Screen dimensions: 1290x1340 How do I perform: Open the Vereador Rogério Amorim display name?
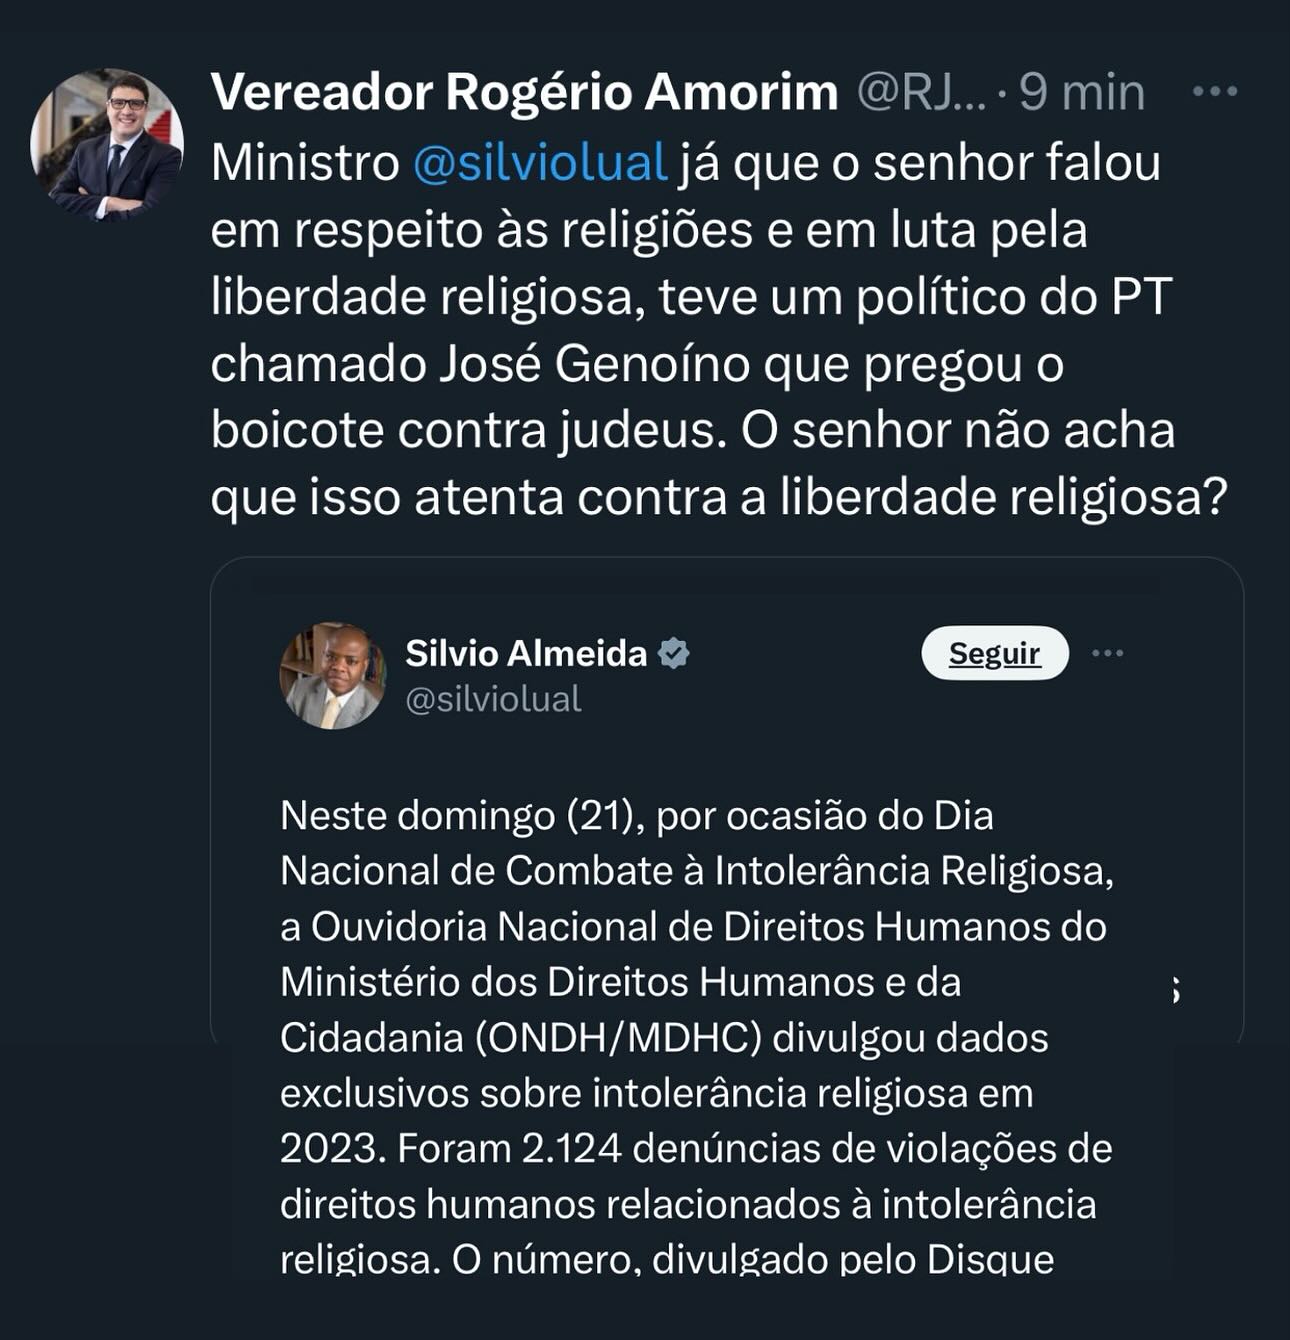(x=524, y=93)
